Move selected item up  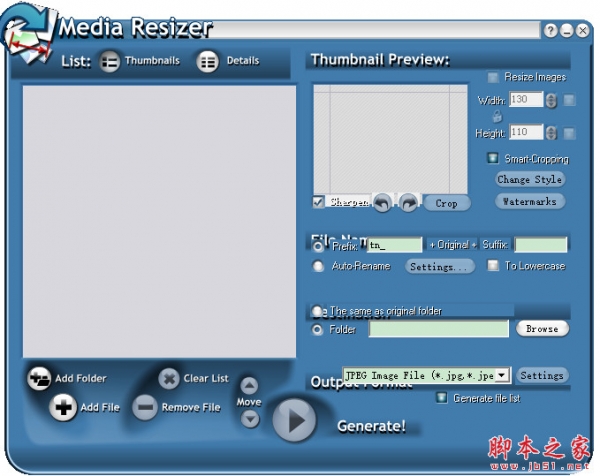[x=249, y=386]
